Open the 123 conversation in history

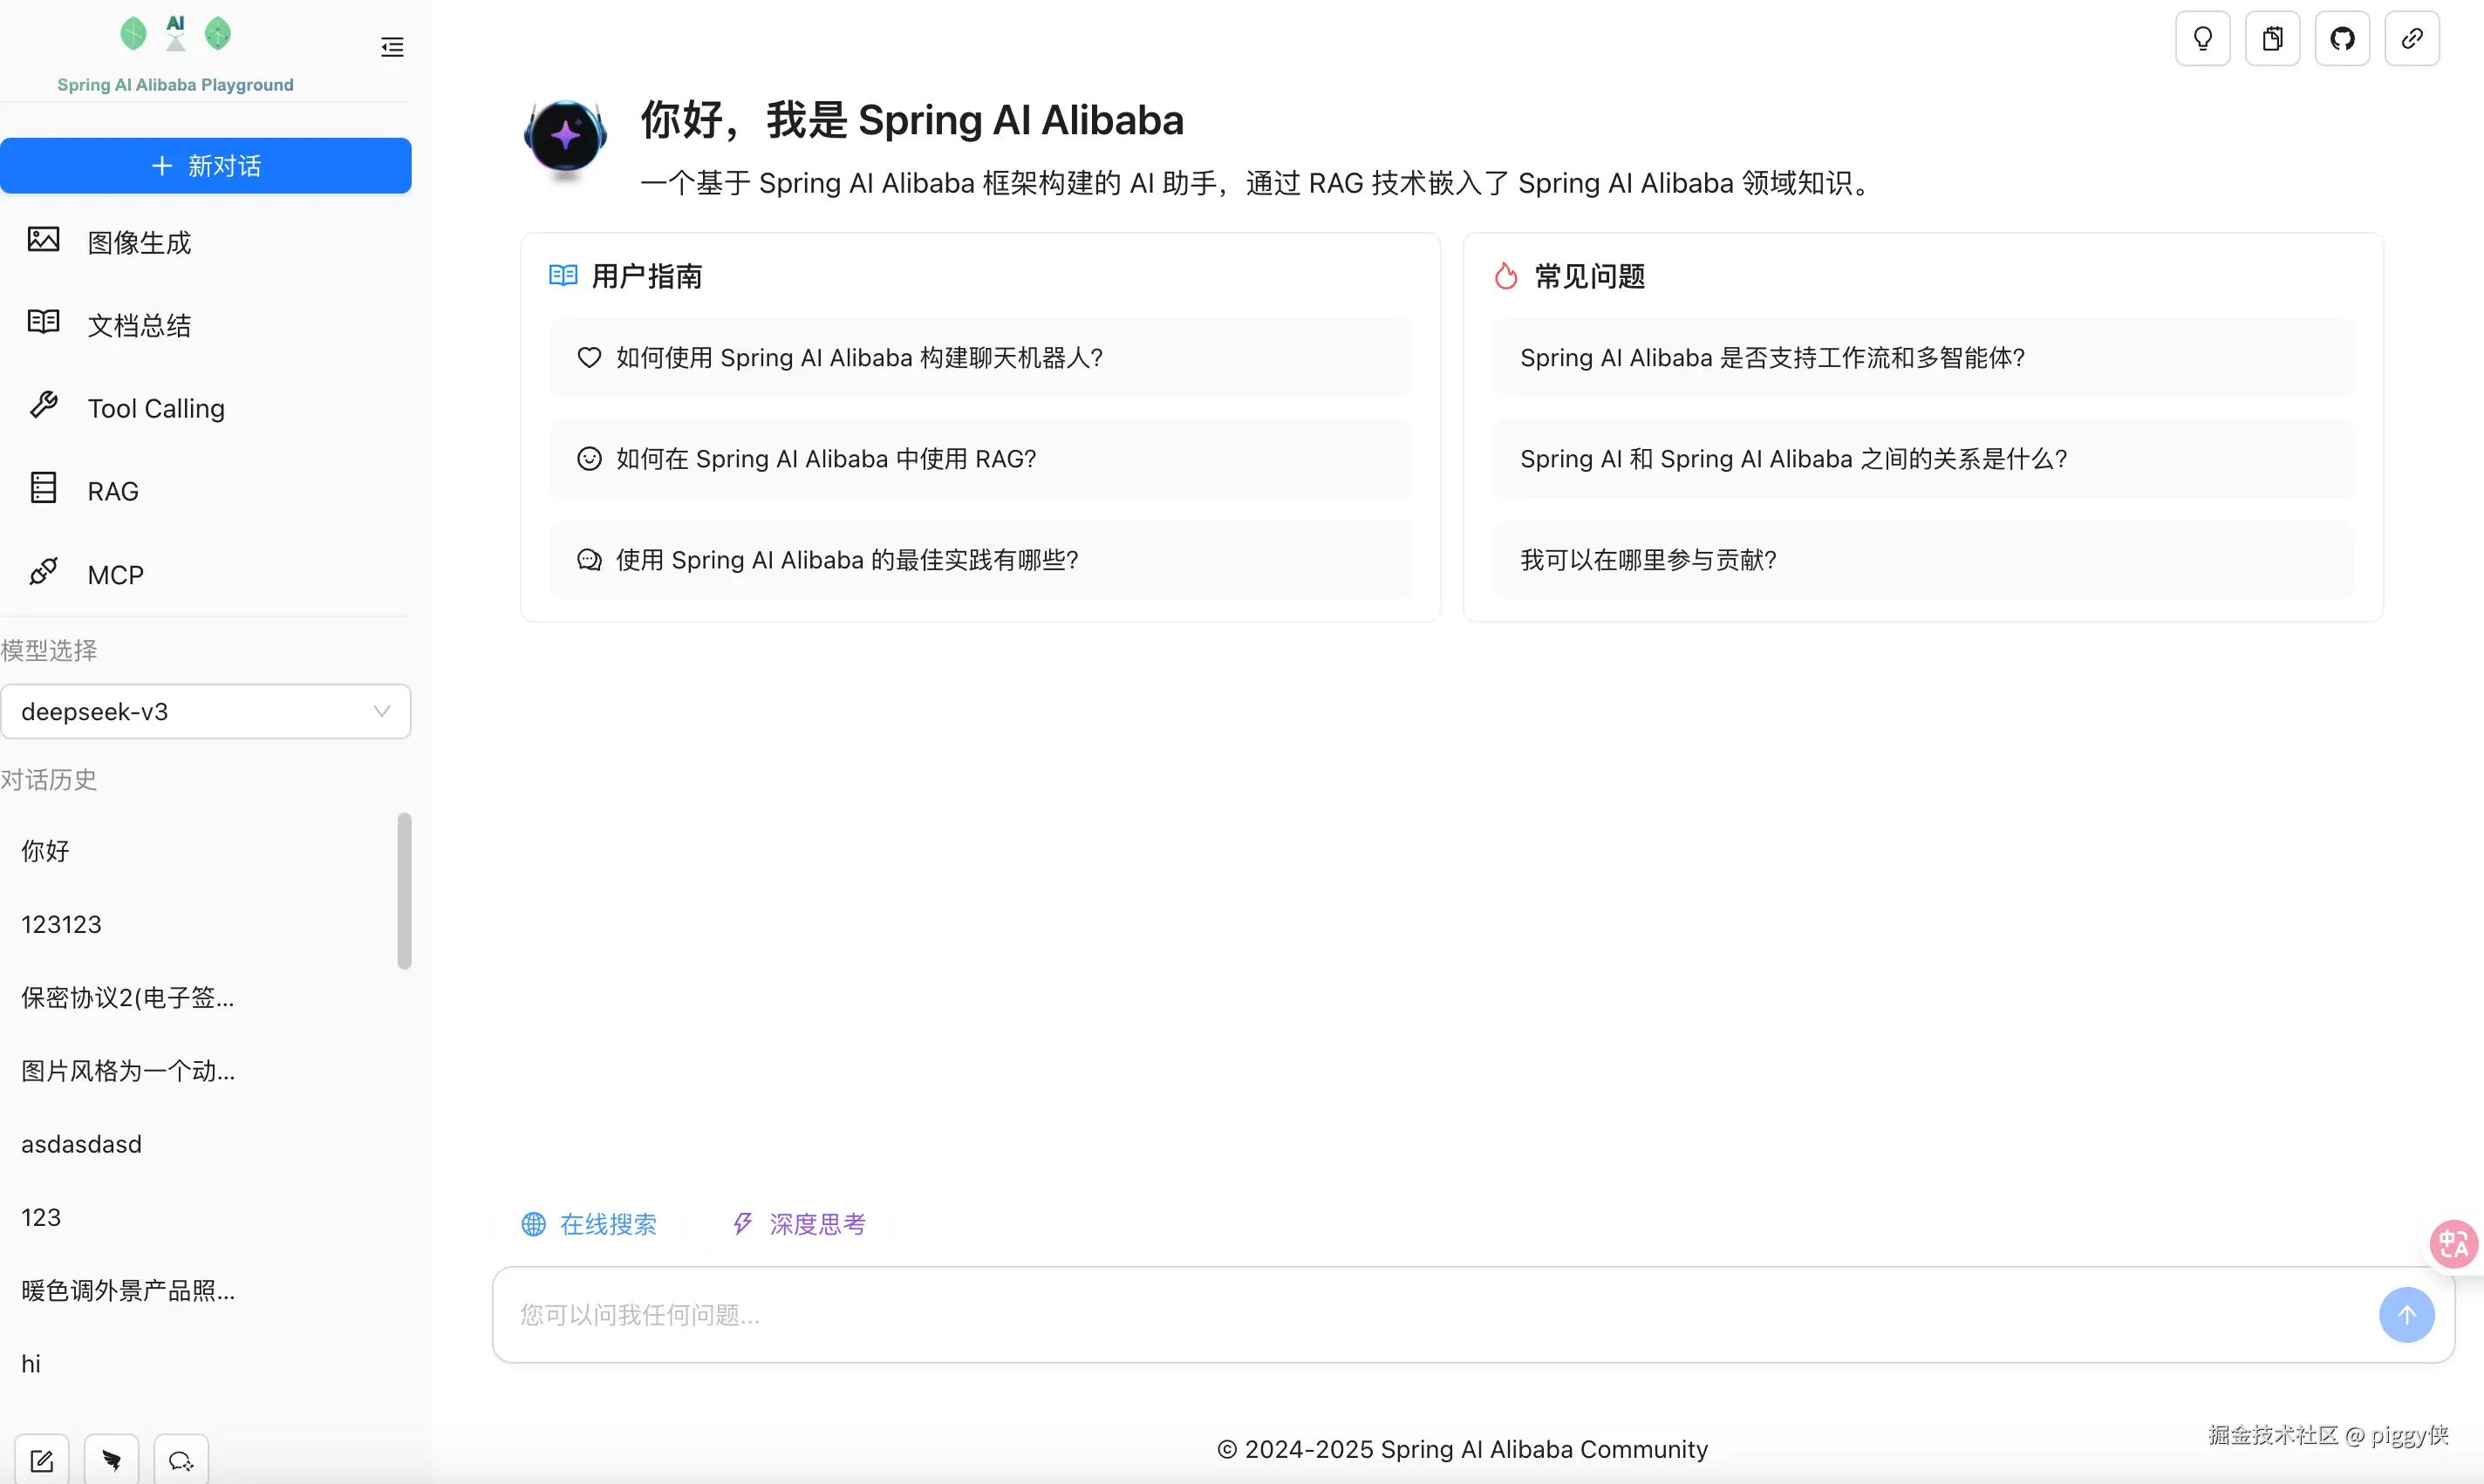(x=200, y=1216)
